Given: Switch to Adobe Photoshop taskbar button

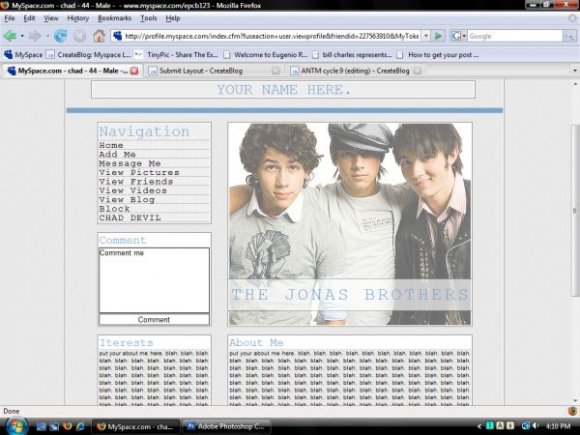Looking at the screenshot, I should (226, 426).
